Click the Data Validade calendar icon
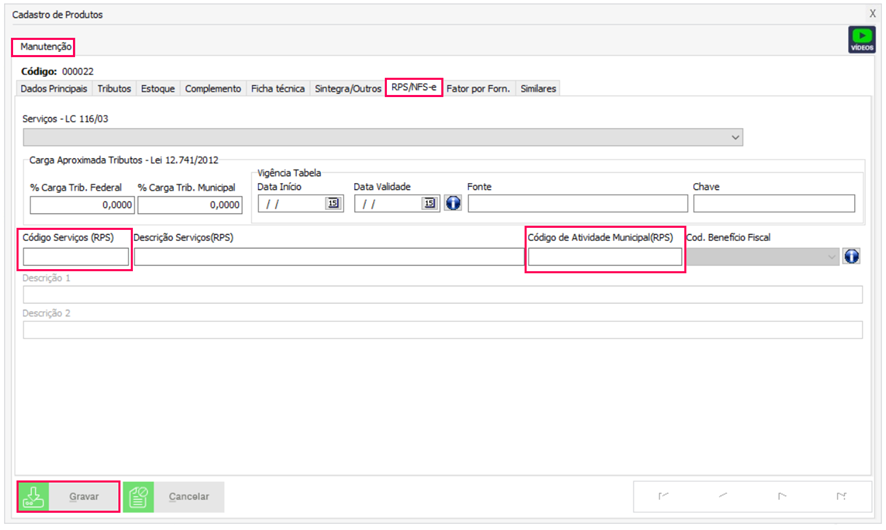This screenshot has width=886, height=530. tap(430, 203)
